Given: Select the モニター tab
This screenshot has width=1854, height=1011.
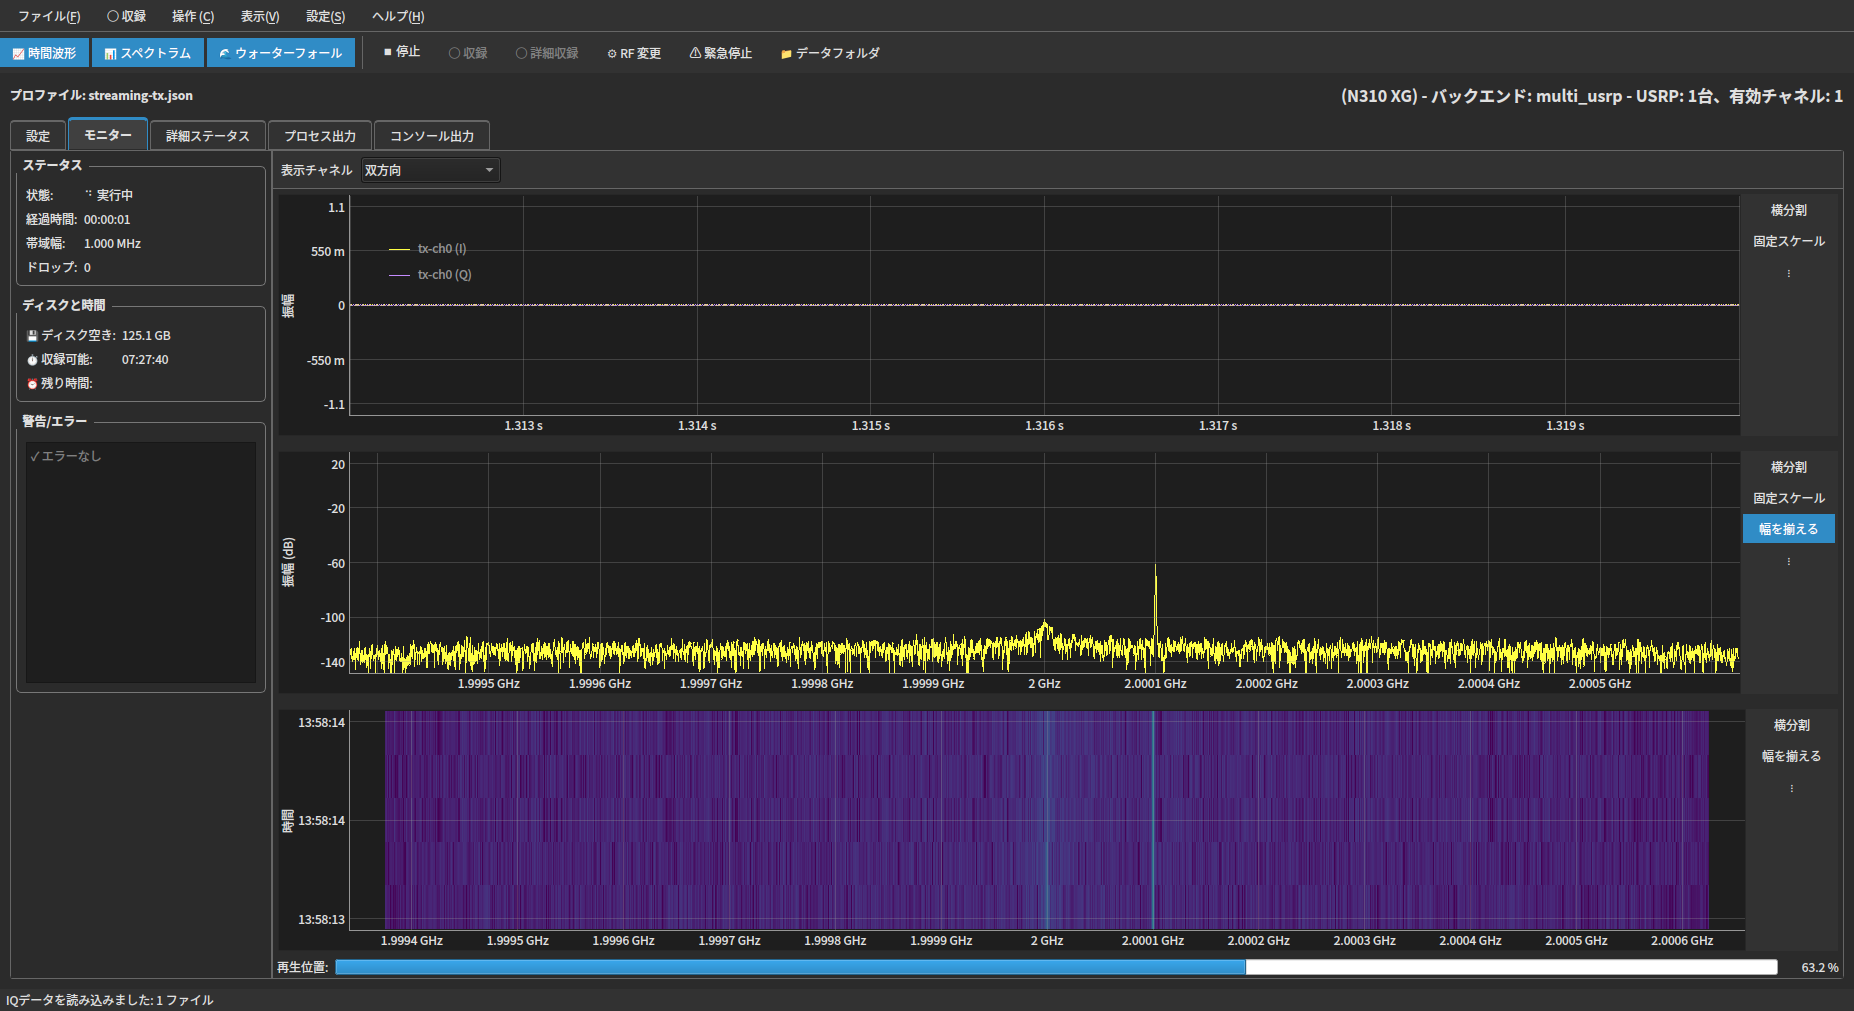Looking at the screenshot, I should 108,134.
